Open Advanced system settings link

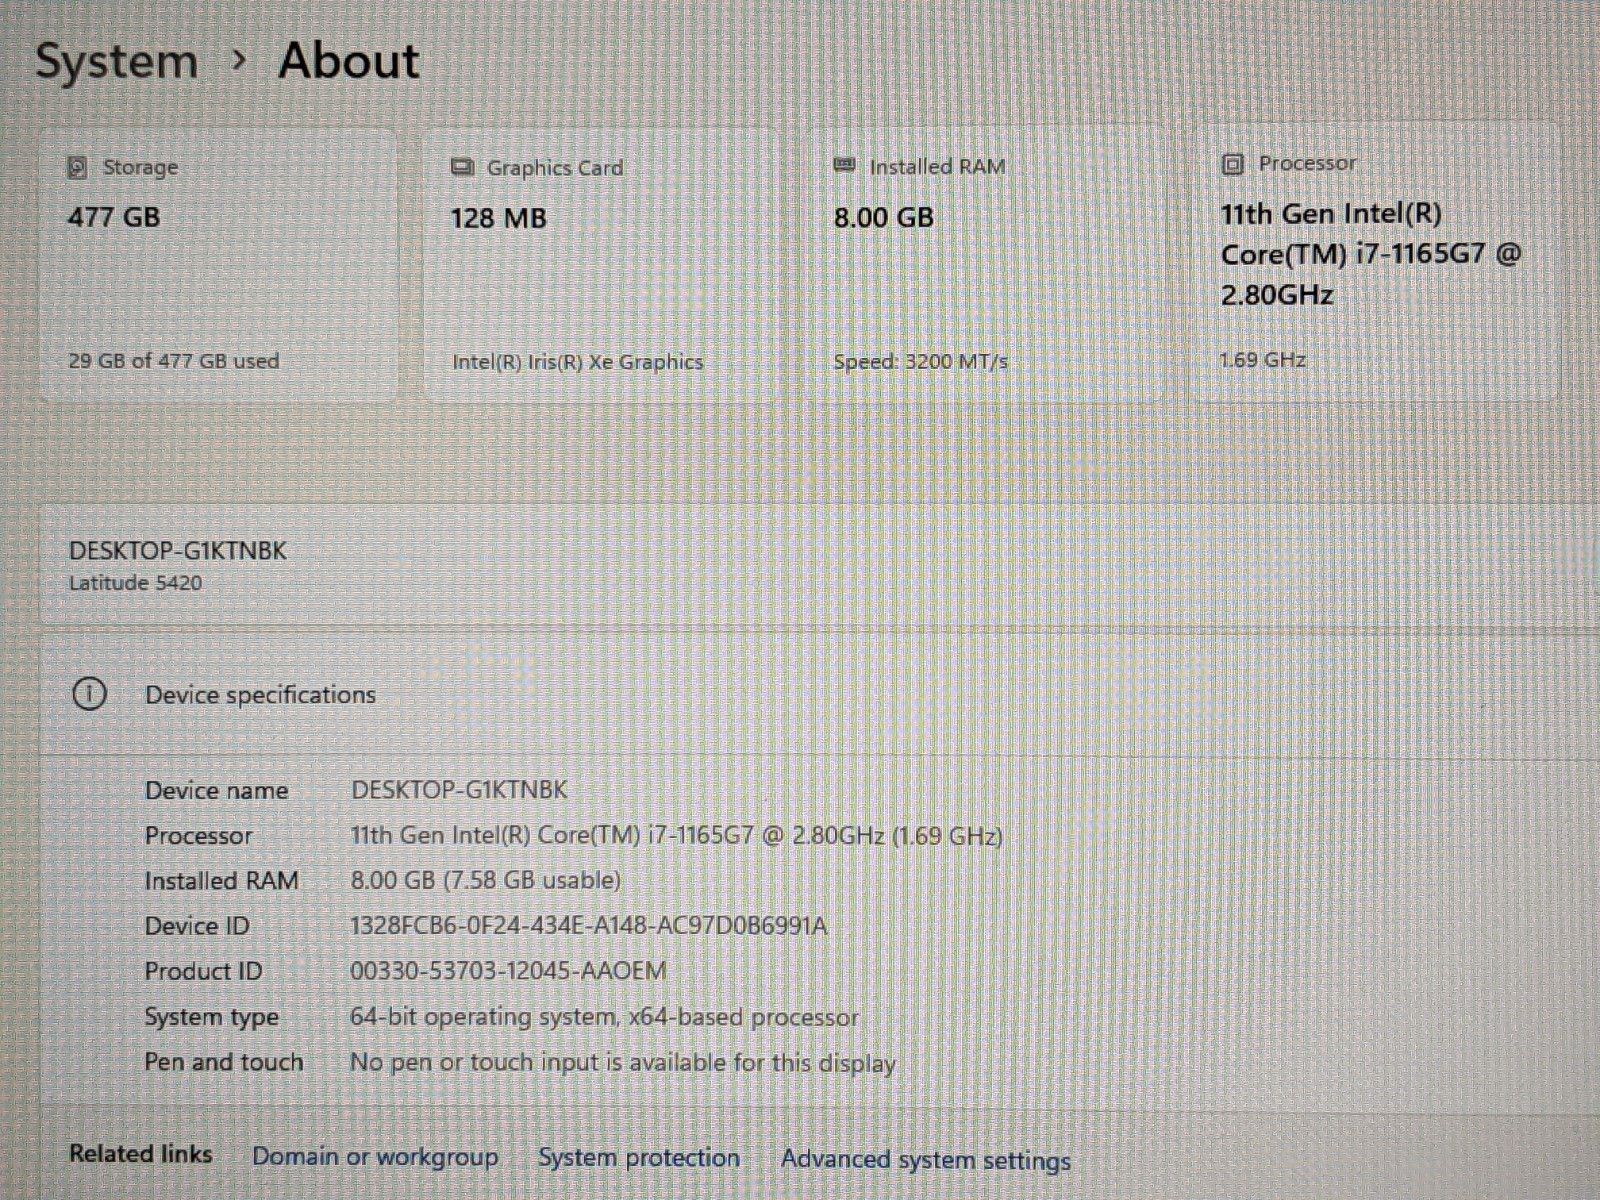(926, 1160)
